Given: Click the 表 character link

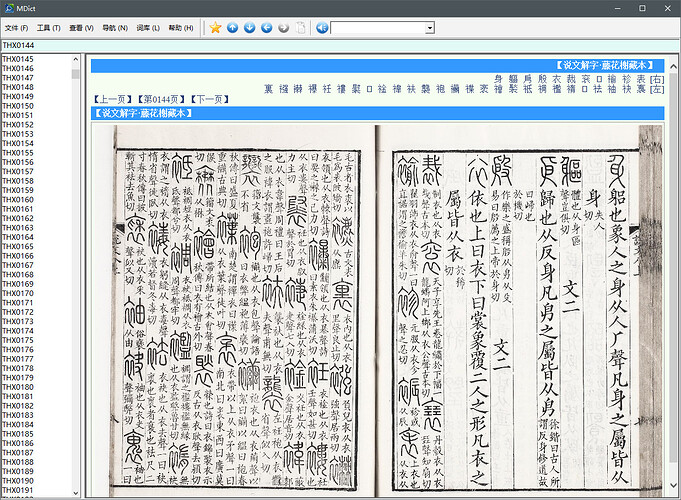Looking at the screenshot, I should 641,79.
